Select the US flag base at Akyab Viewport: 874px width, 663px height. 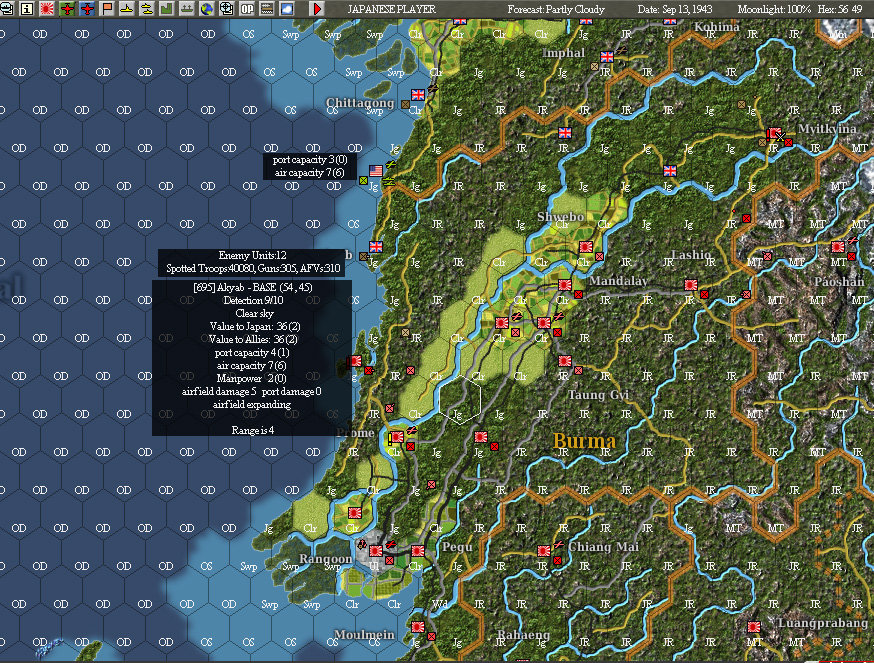376,171
